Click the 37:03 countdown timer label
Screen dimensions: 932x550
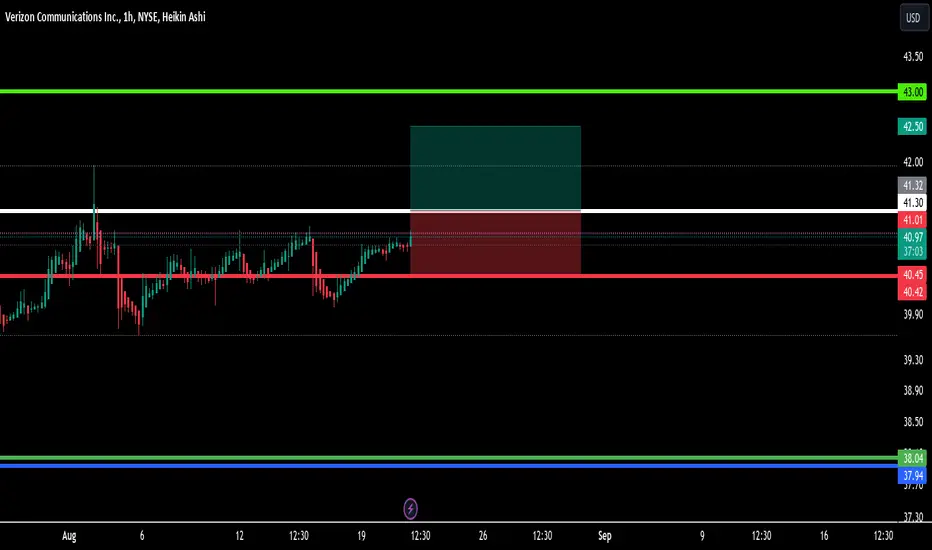(x=912, y=252)
